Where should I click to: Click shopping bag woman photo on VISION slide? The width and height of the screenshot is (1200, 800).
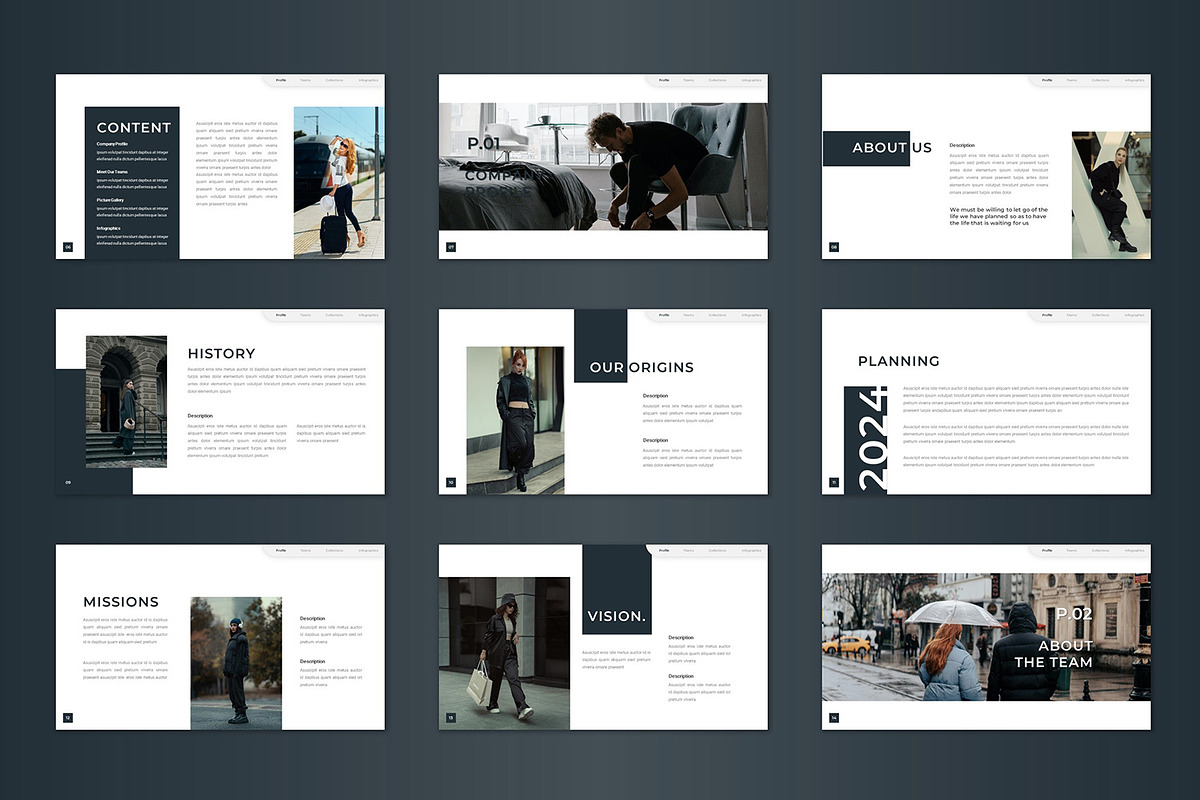(504, 653)
